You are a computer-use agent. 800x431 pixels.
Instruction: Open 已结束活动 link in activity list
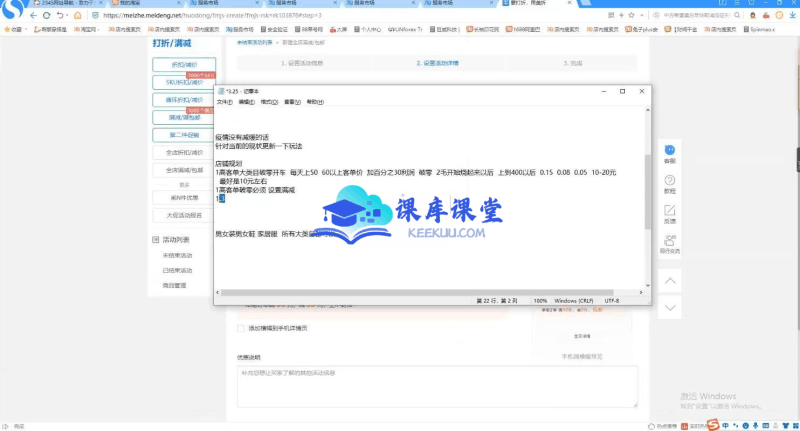pyautogui.click(x=177, y=270)
